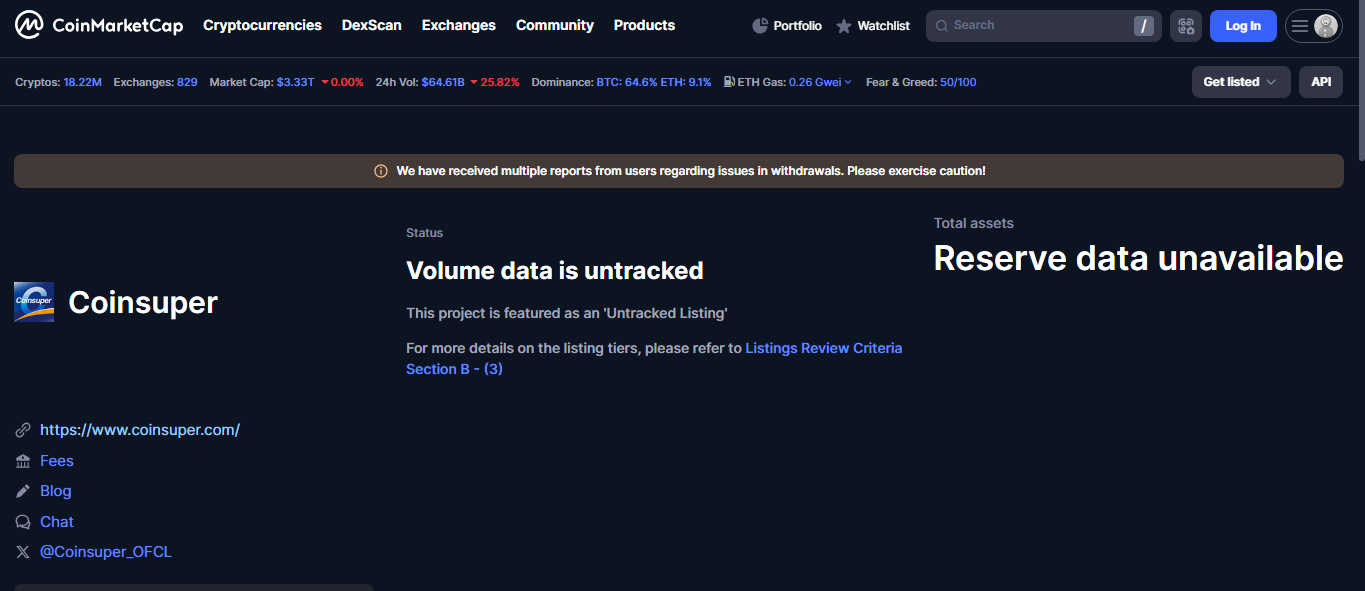This screenshot has width=1365, height=591.
Task: Open the DexScan menu
Action: click(x=372, y=25)
